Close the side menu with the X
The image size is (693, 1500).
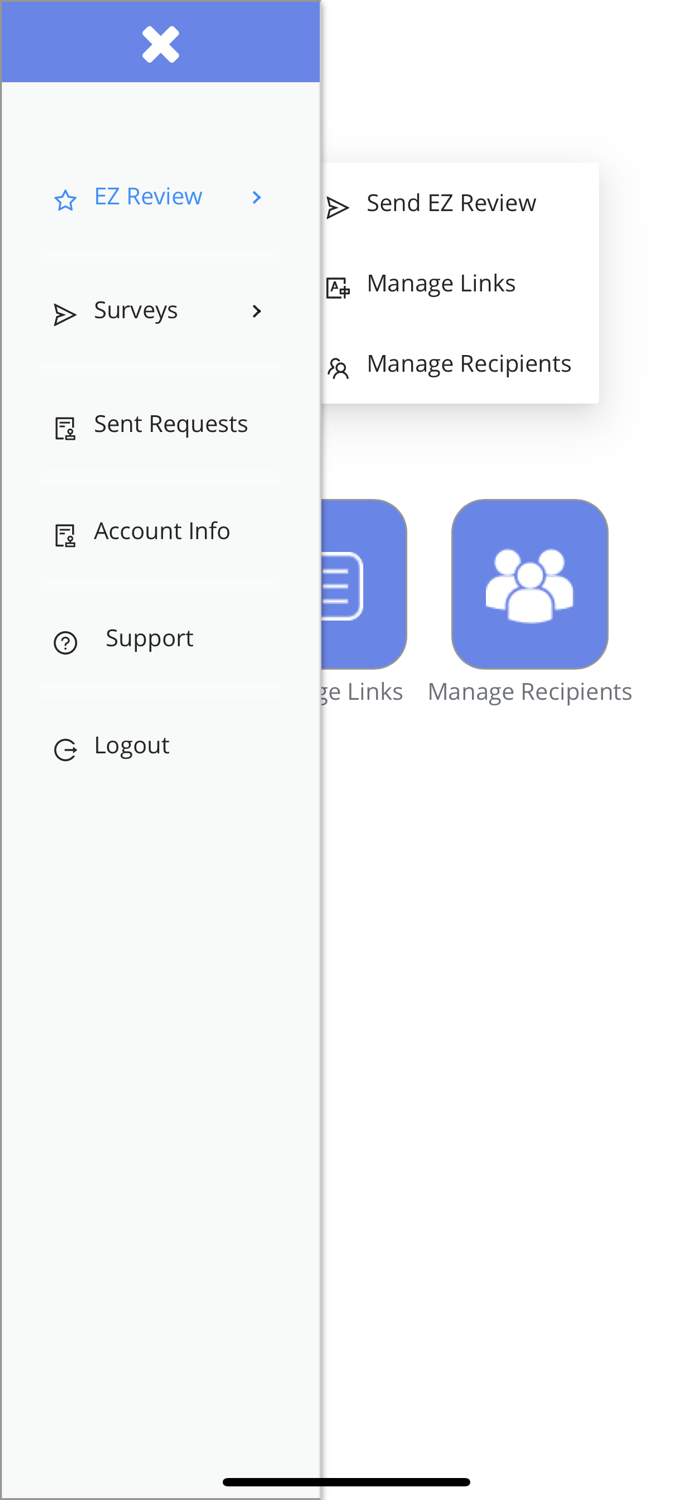160,44
